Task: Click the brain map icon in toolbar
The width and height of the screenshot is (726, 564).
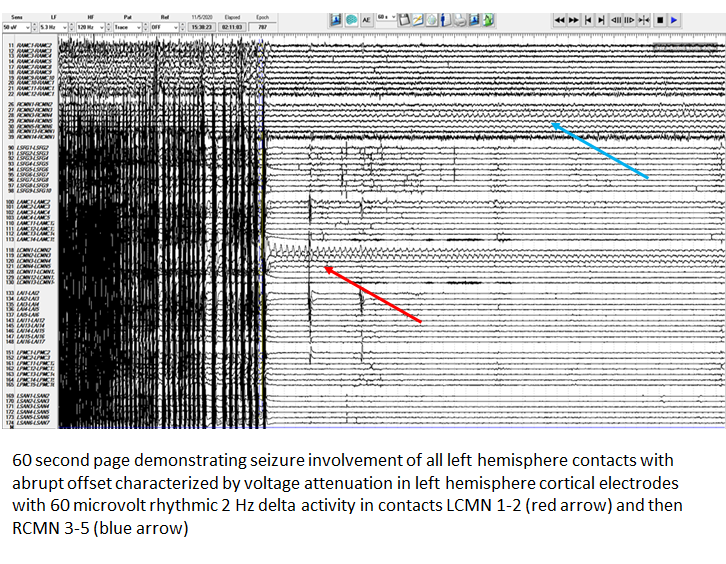Action: click(352, 20)
